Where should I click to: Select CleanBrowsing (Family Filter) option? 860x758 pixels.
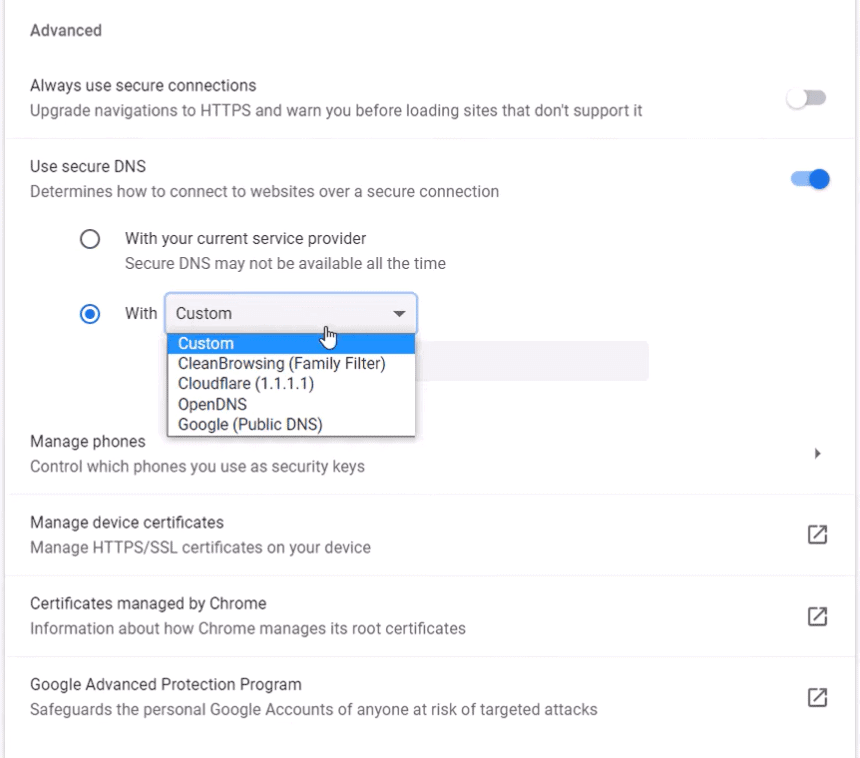pos(281,364)
